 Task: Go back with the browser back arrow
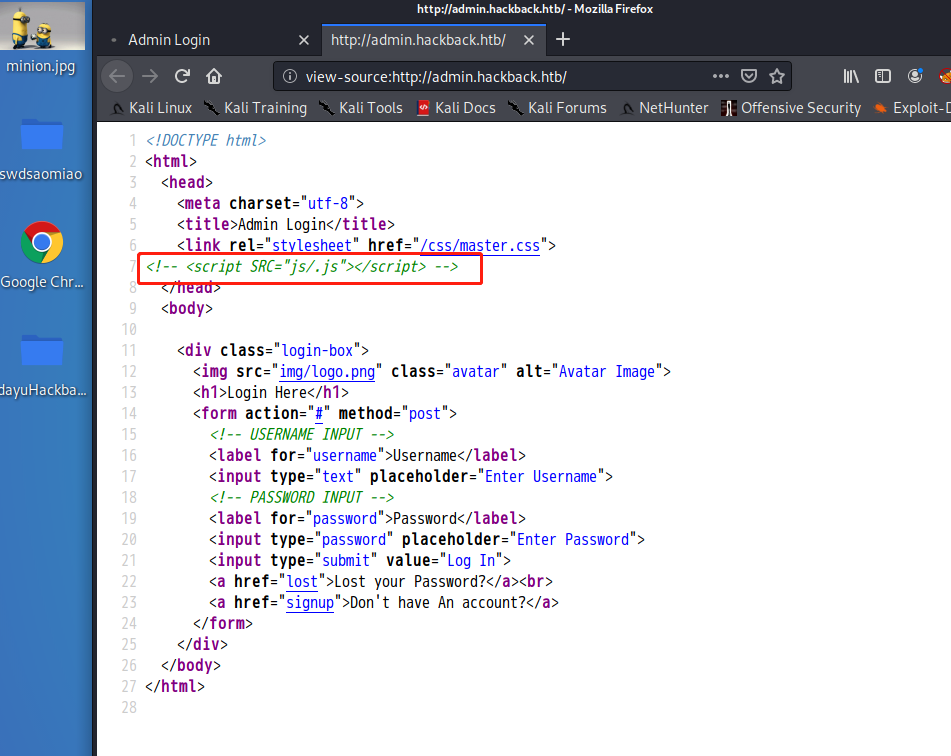click(x=118, y=76)
